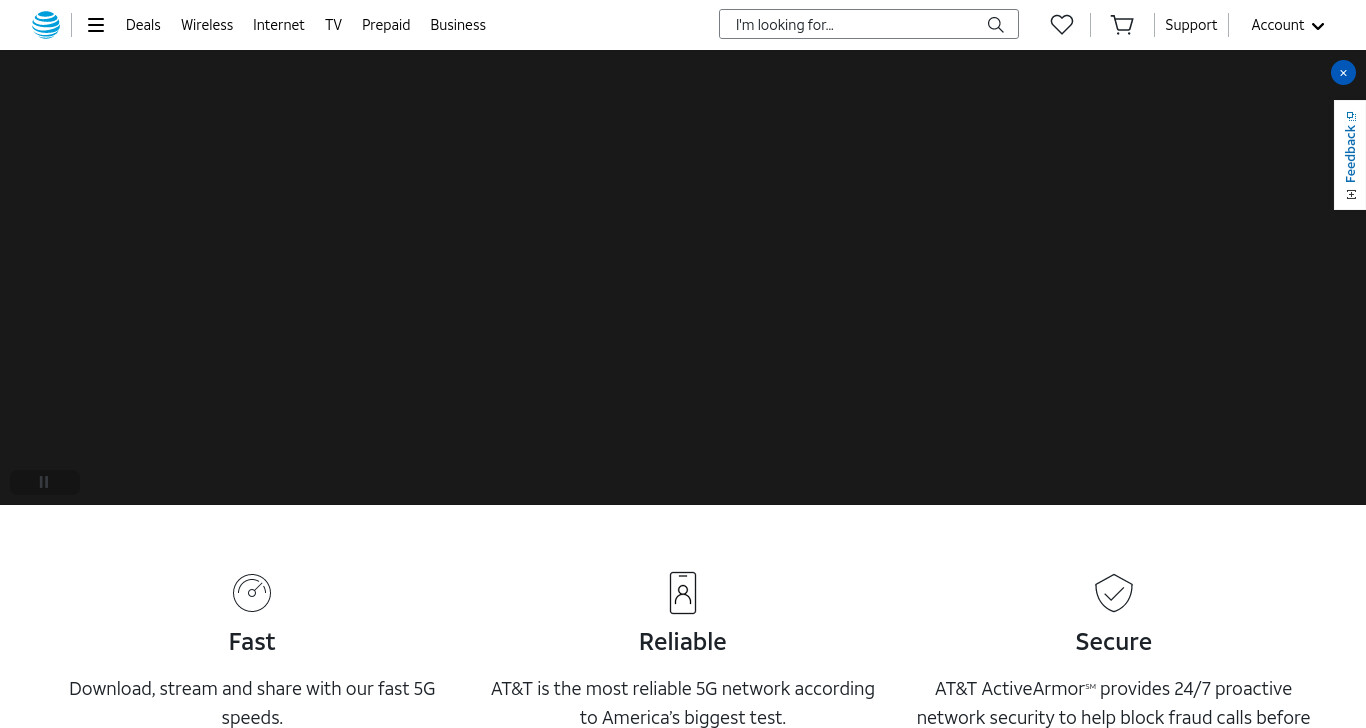
Task: Click text "AT&T is the most reliable 5G network according"
Action: click(x=683, y=689)
